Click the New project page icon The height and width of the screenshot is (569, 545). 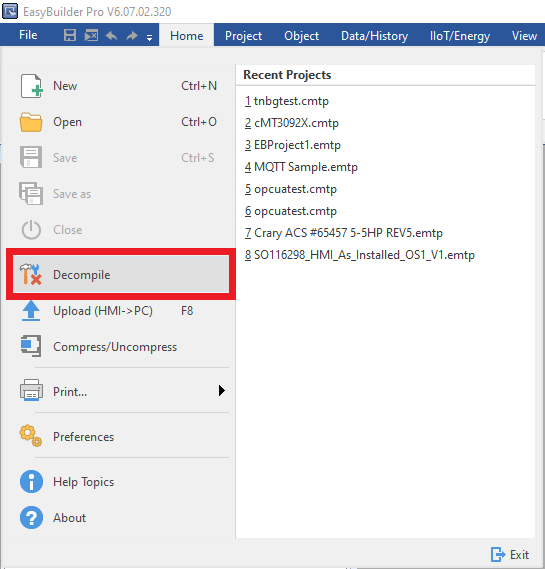point(31,86)
